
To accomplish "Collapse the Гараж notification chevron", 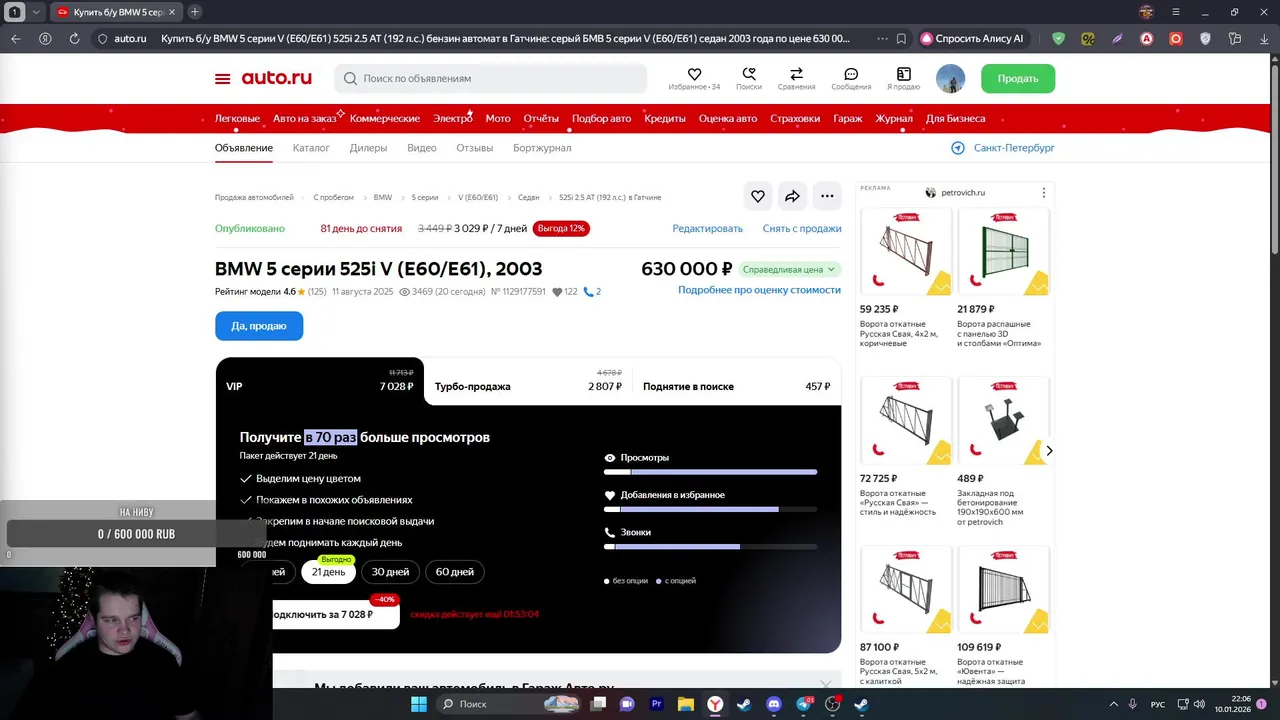I will click(825, 685).
